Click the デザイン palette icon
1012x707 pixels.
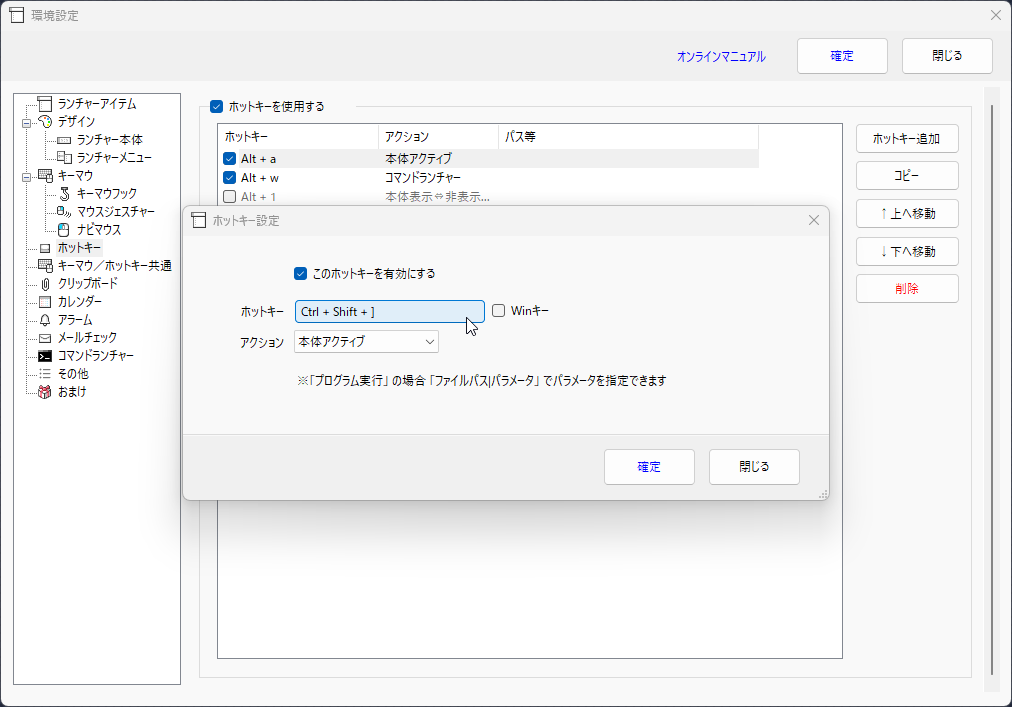(45, 121)
